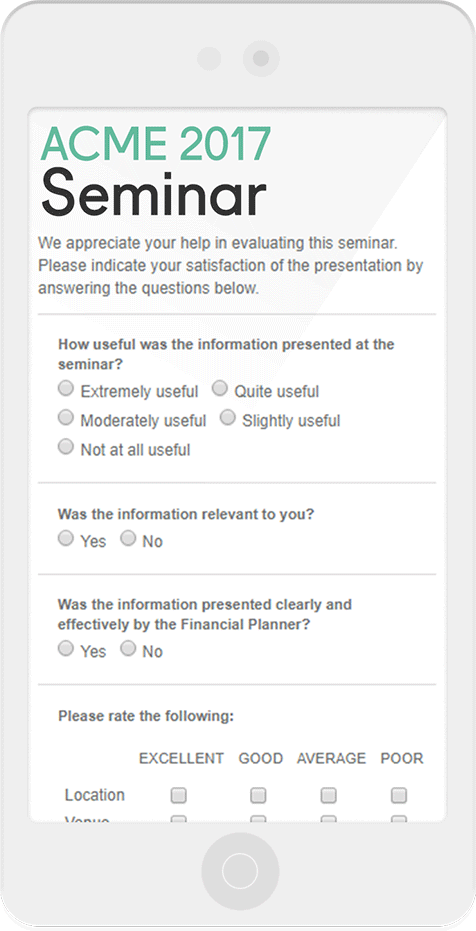Tap the small sensor beside the camera
The height and width of the screenshot is (931, 476).
coord(209,59)
